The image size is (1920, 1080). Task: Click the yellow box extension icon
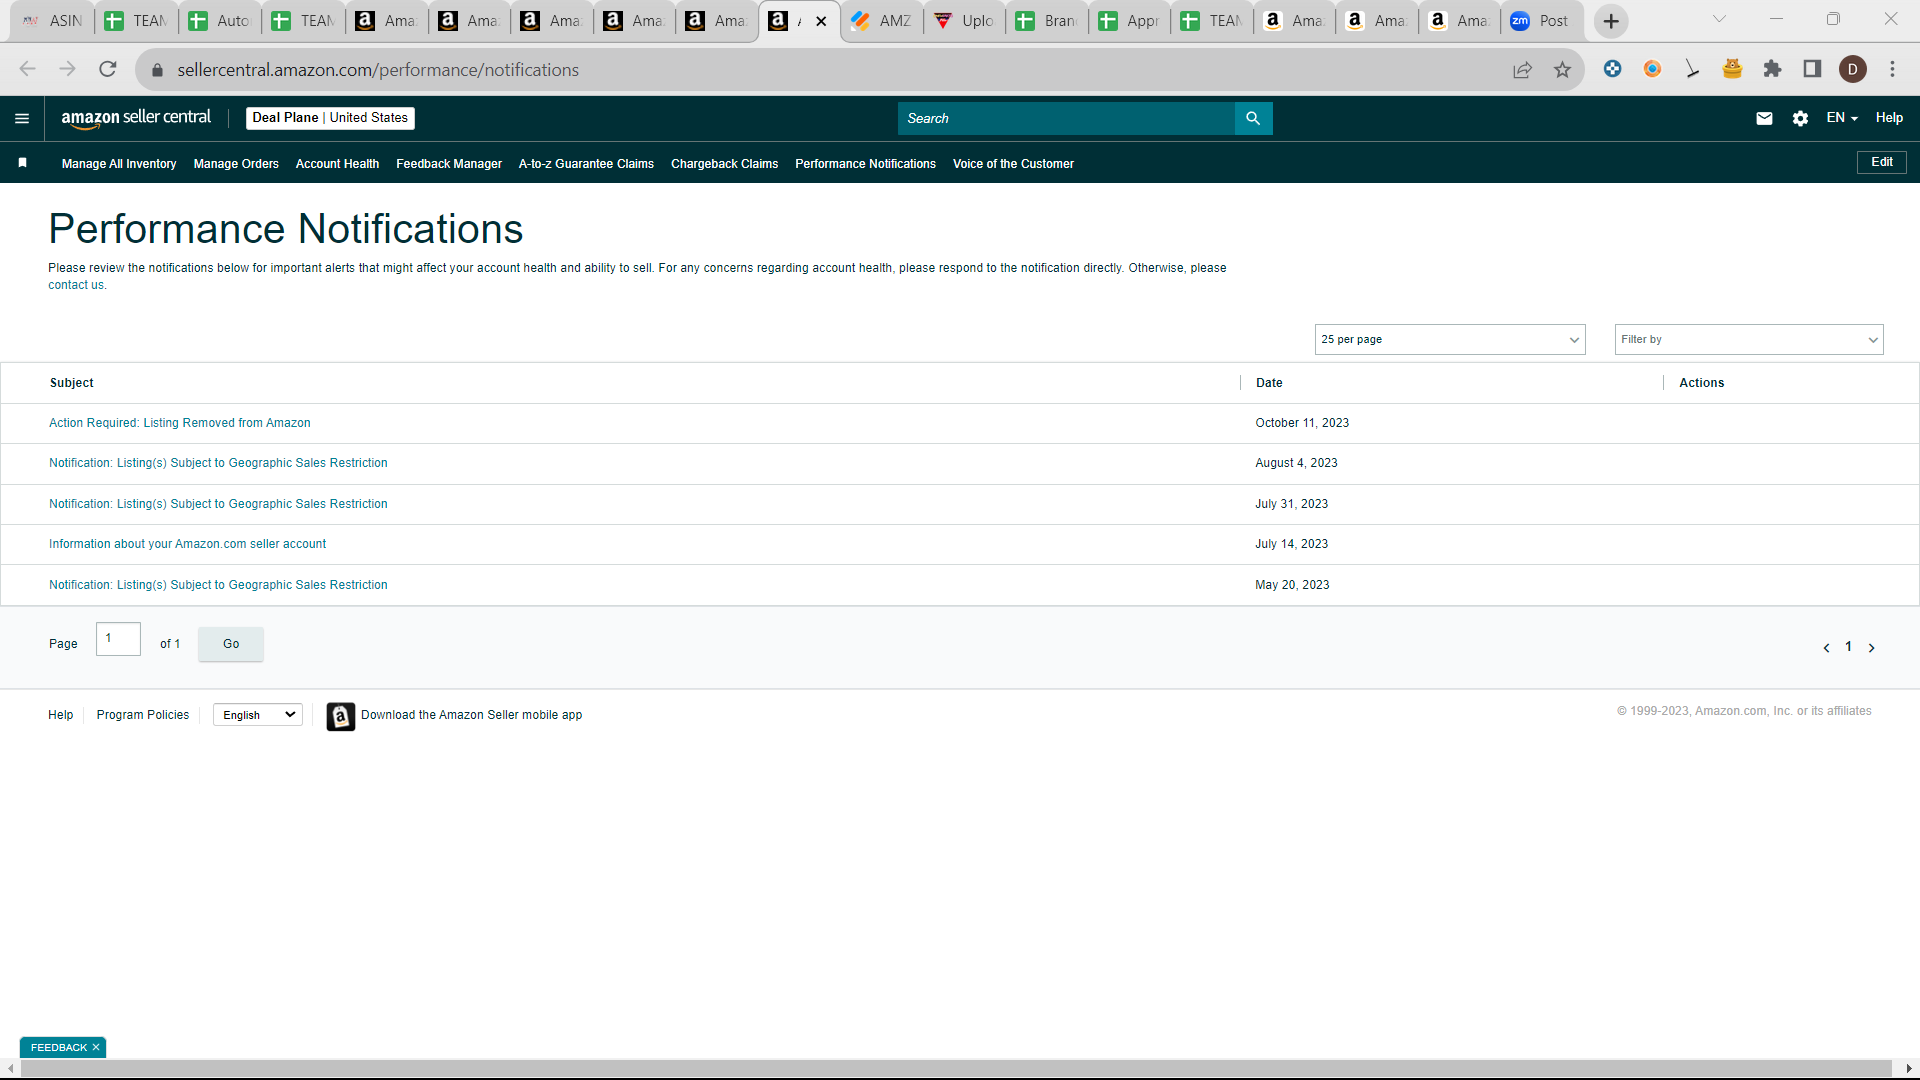click(1732, 69)
